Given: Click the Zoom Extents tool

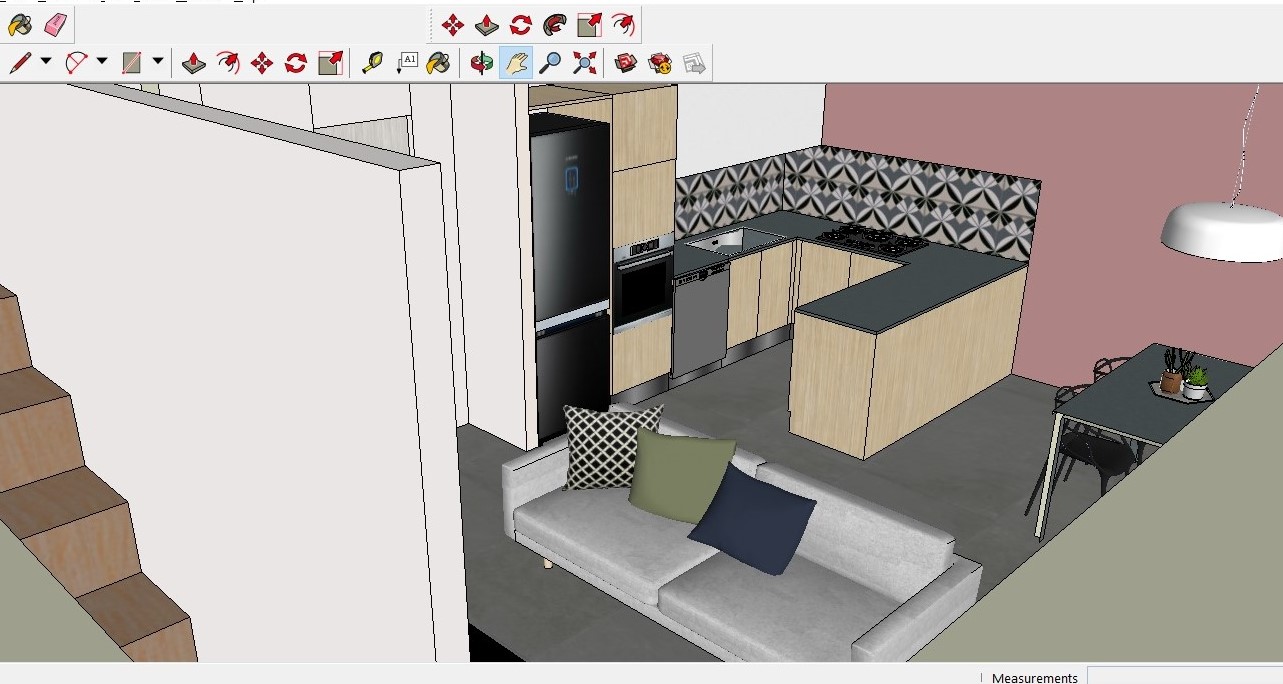Looking at the screenshot, I should 584,63.
